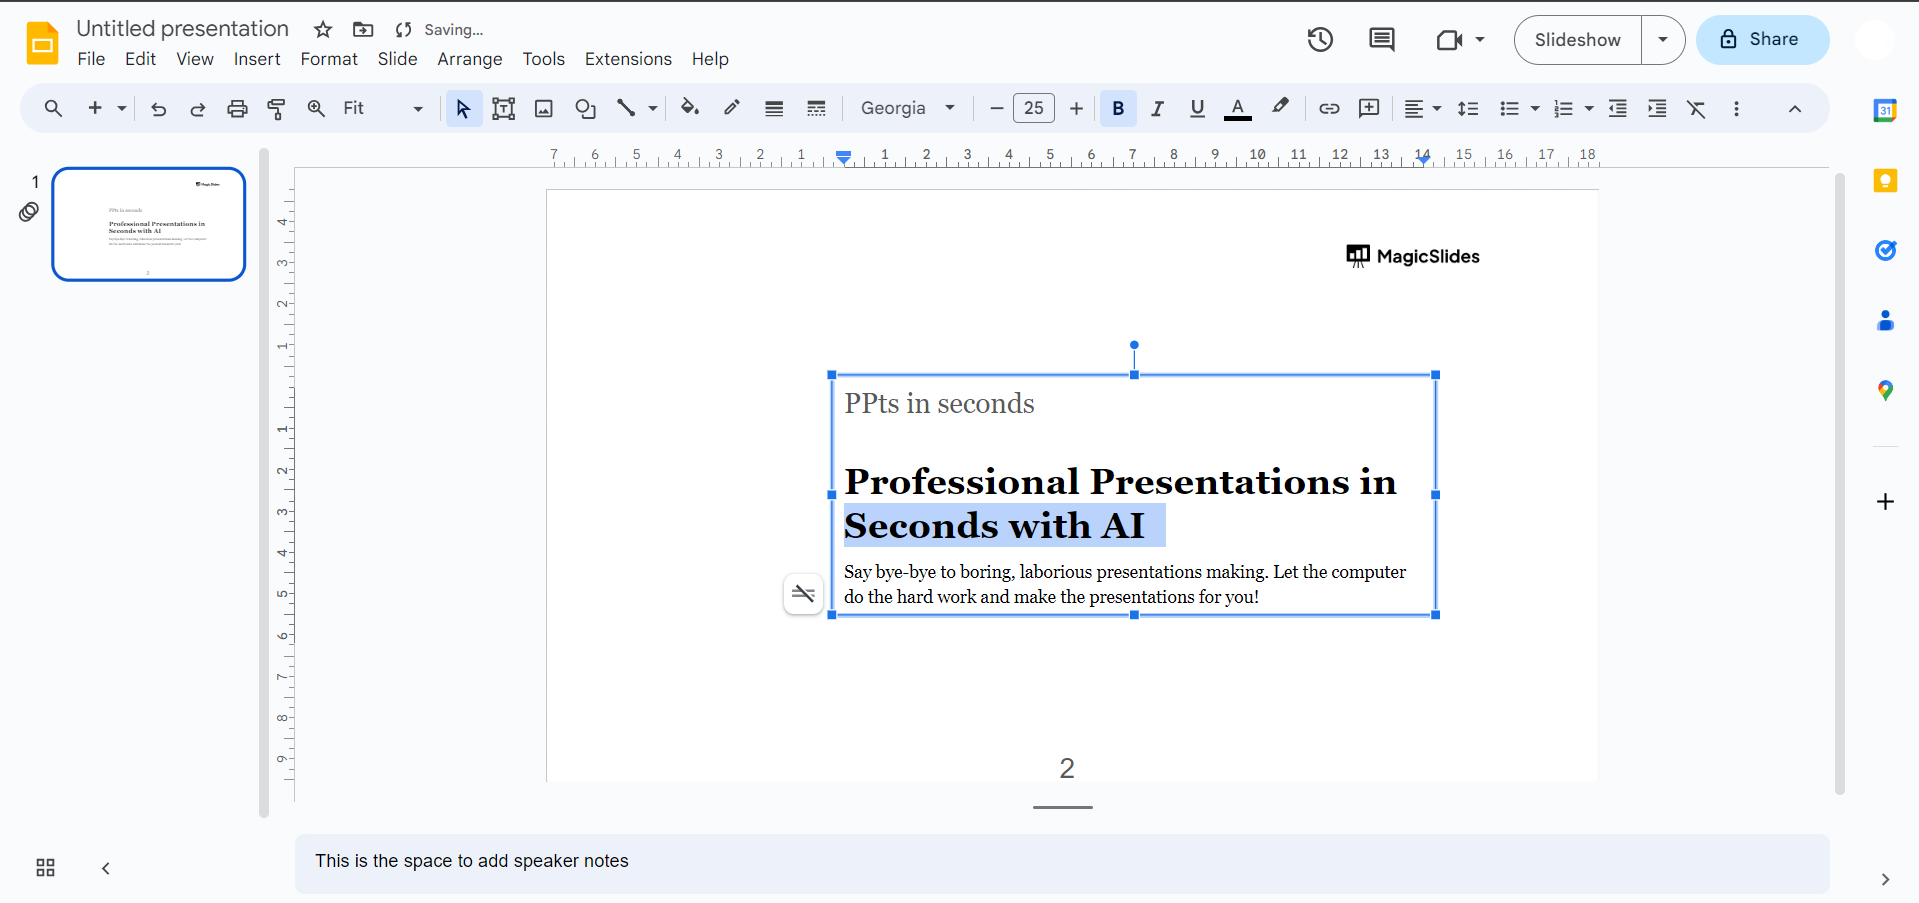
Task: Open the Georgia font dropdown
Action: pyautogui.click(x=908, y=109)
